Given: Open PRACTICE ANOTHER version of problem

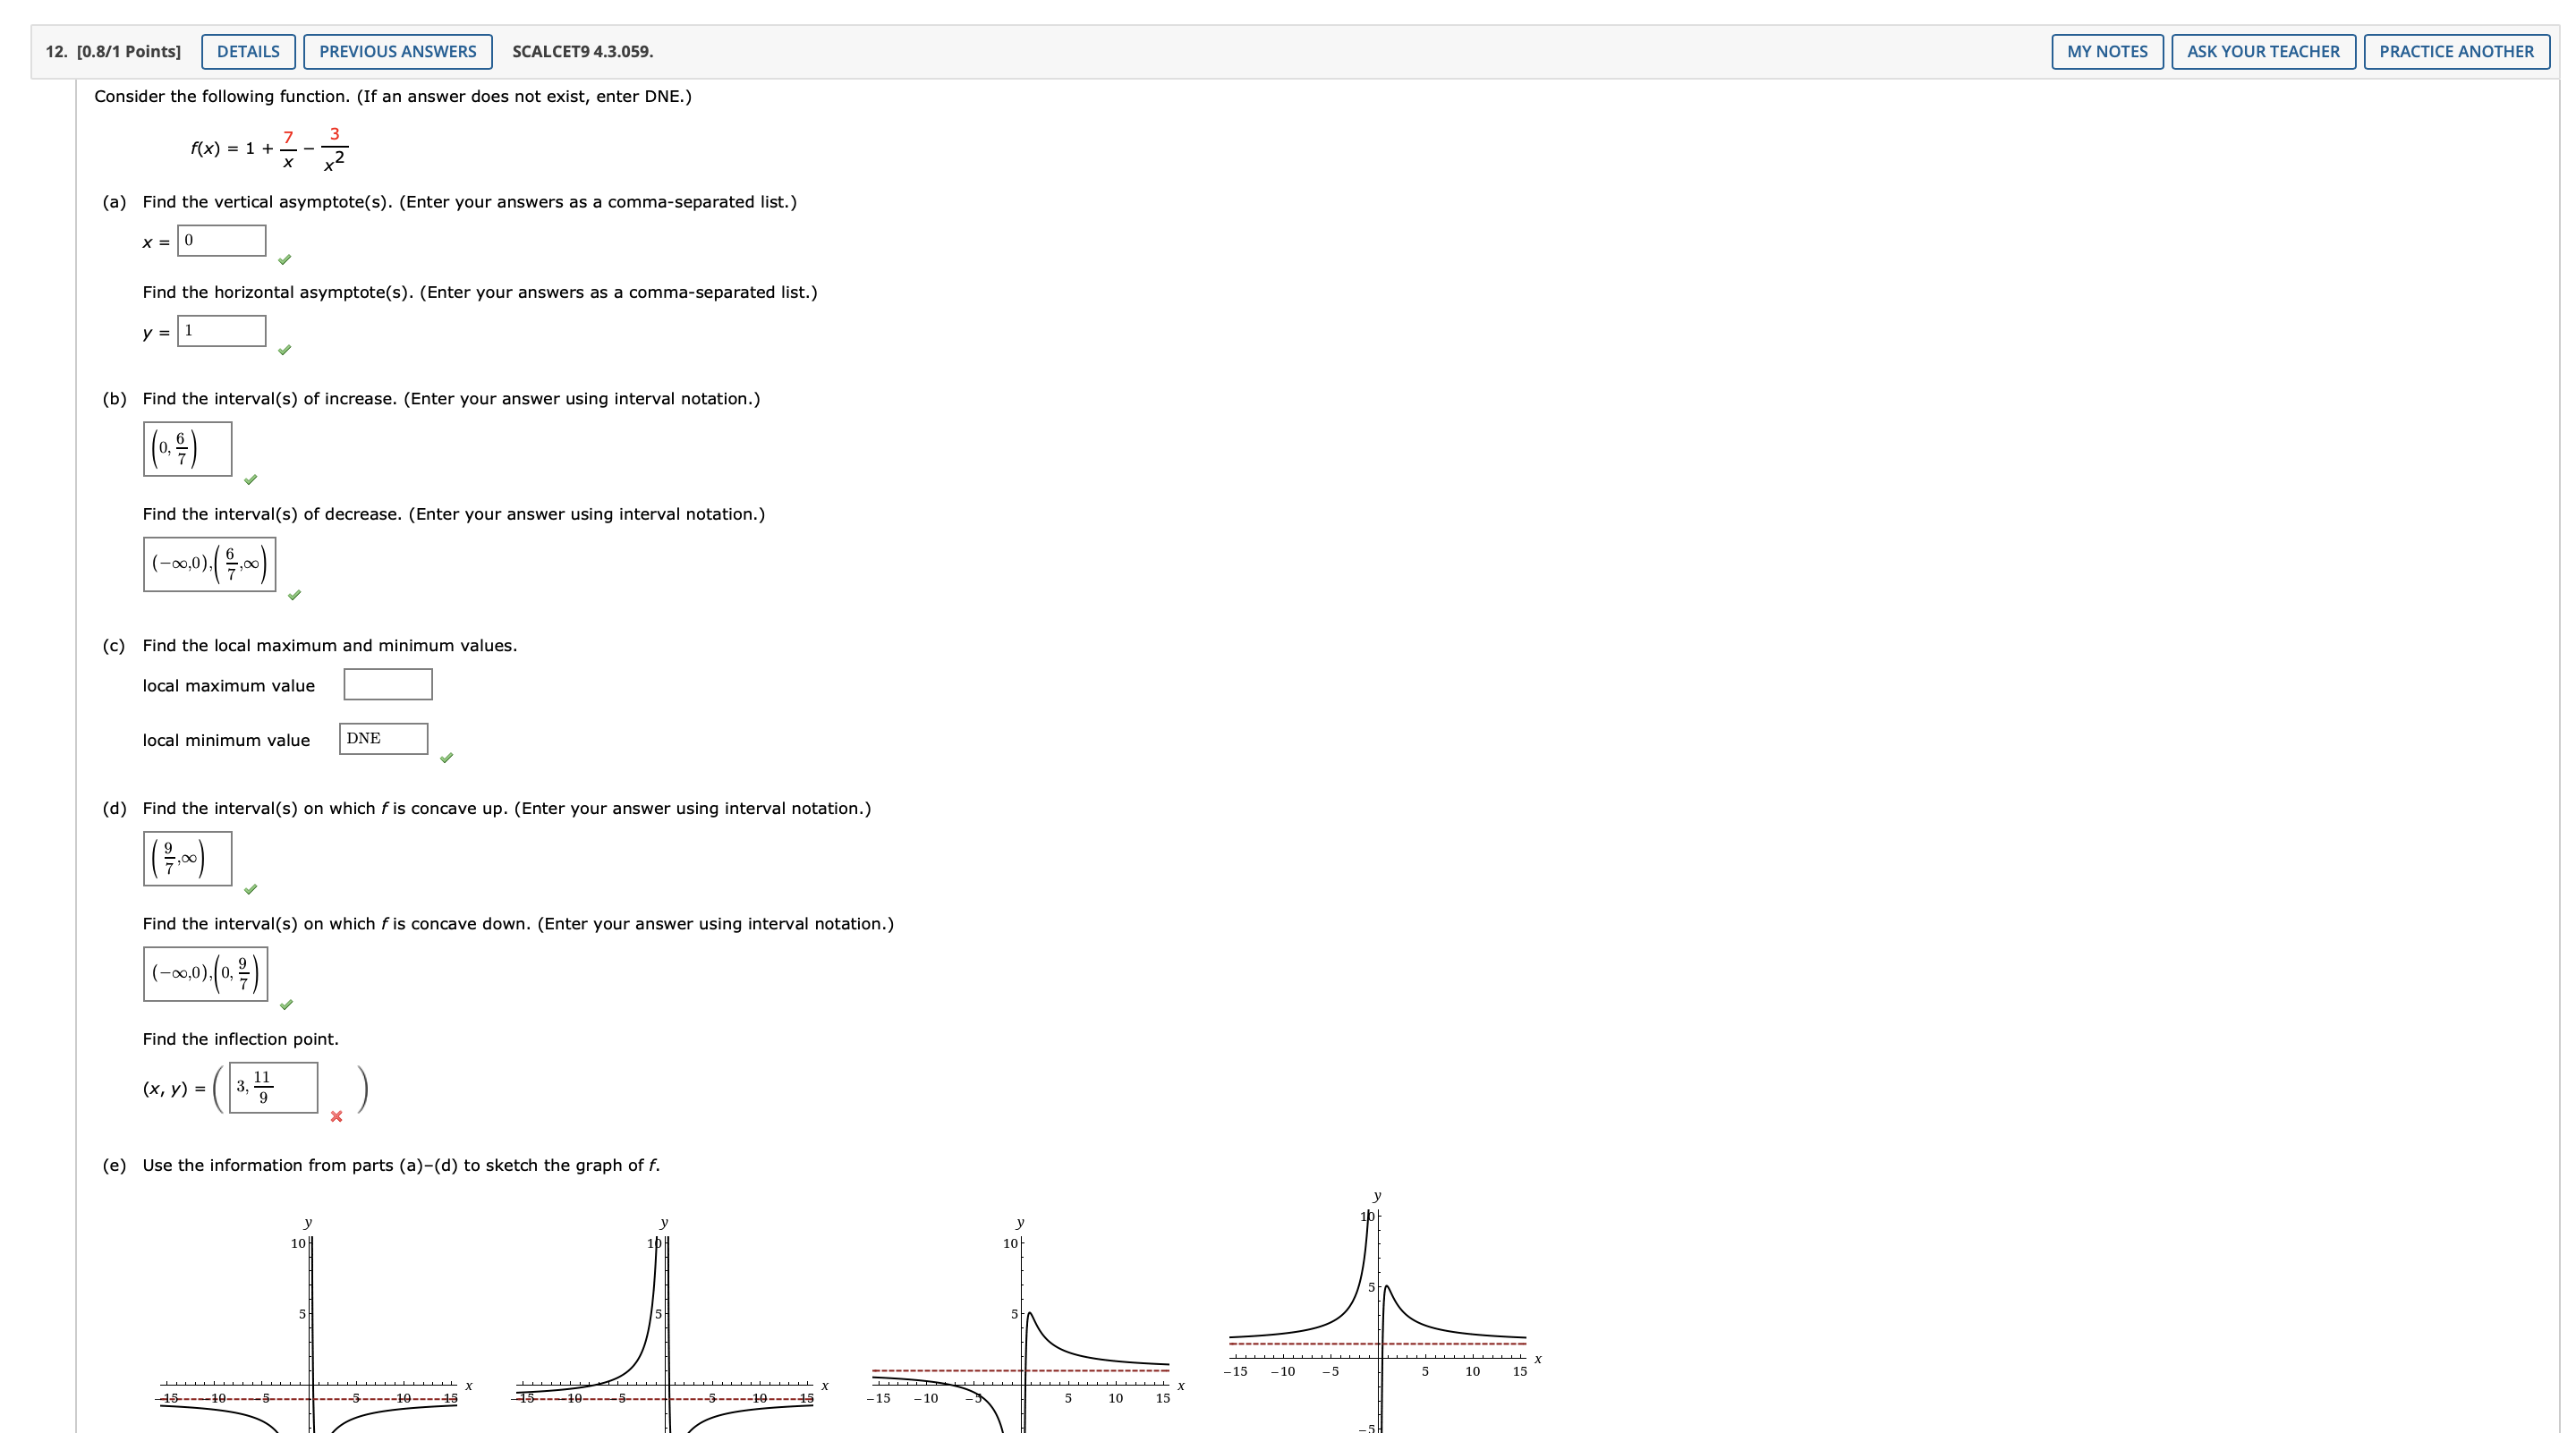Looking at the screenshot, I should (x=2455, y=51).
